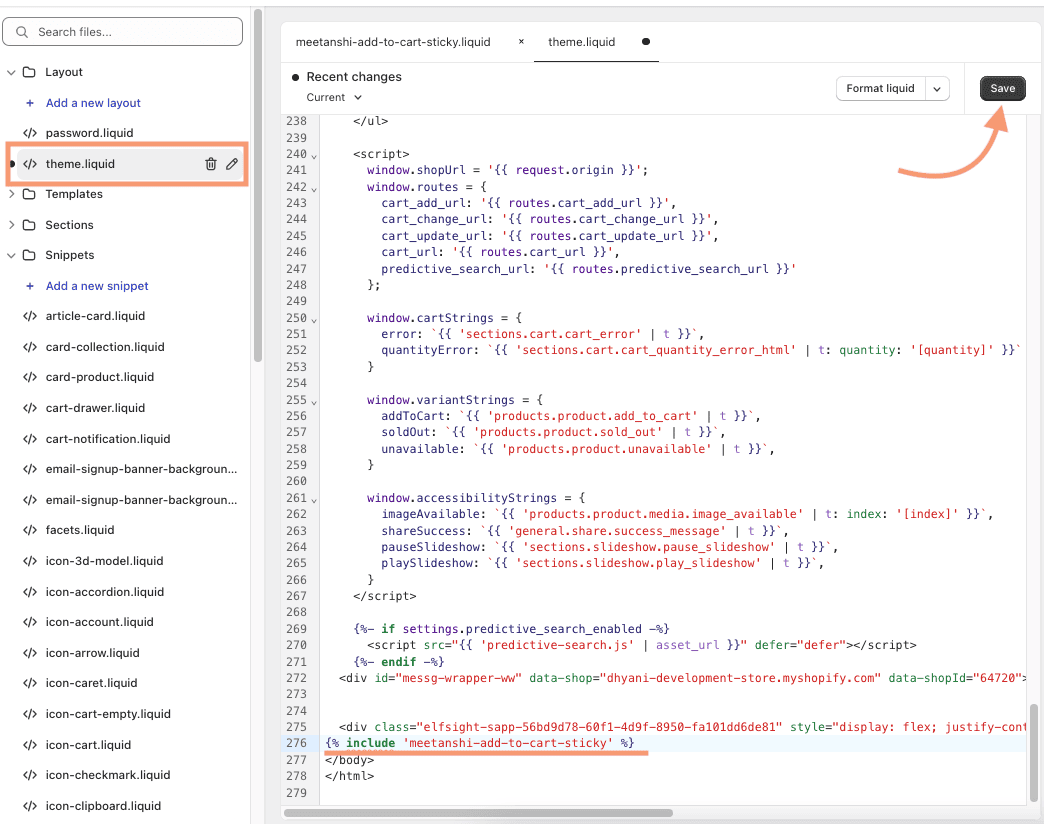
Task: Expand the Sections folder
Action: (x=12, y=225)
